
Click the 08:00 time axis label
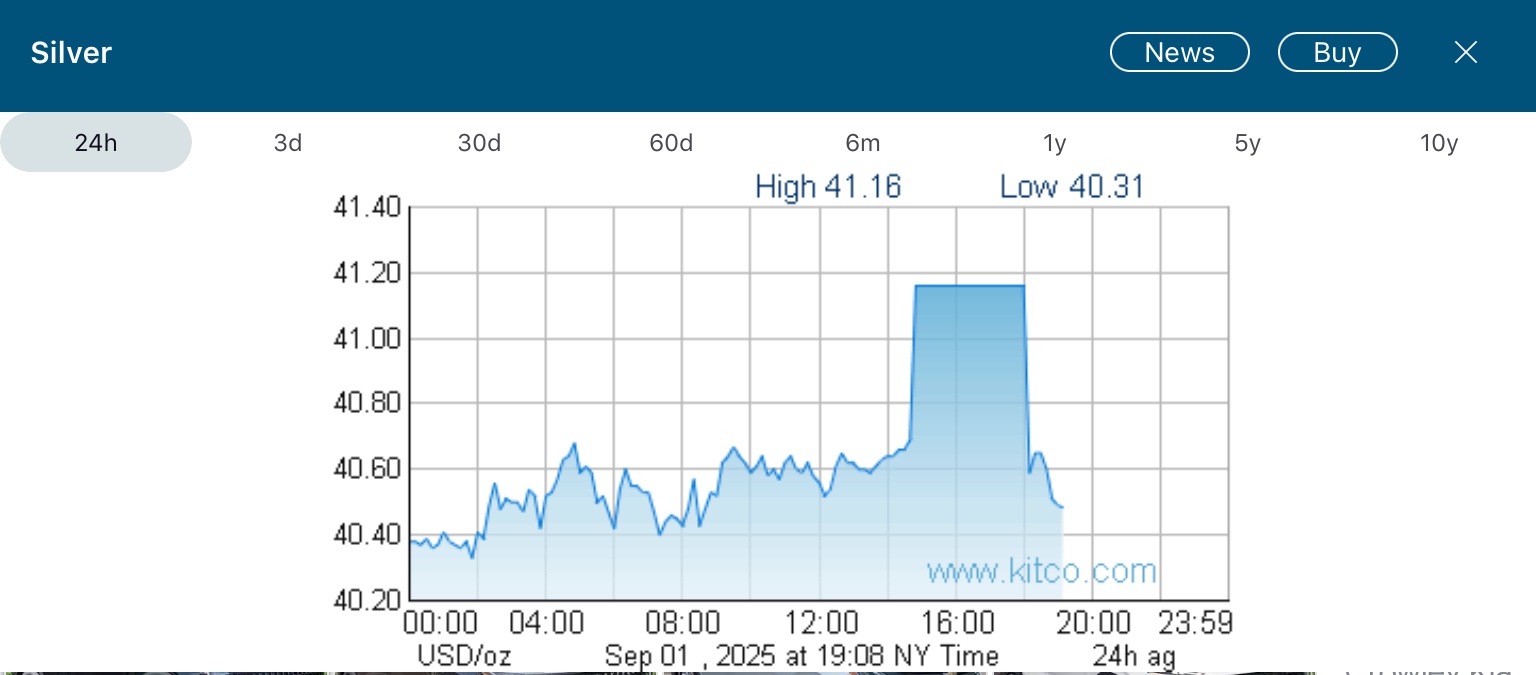tap(683, 623)
